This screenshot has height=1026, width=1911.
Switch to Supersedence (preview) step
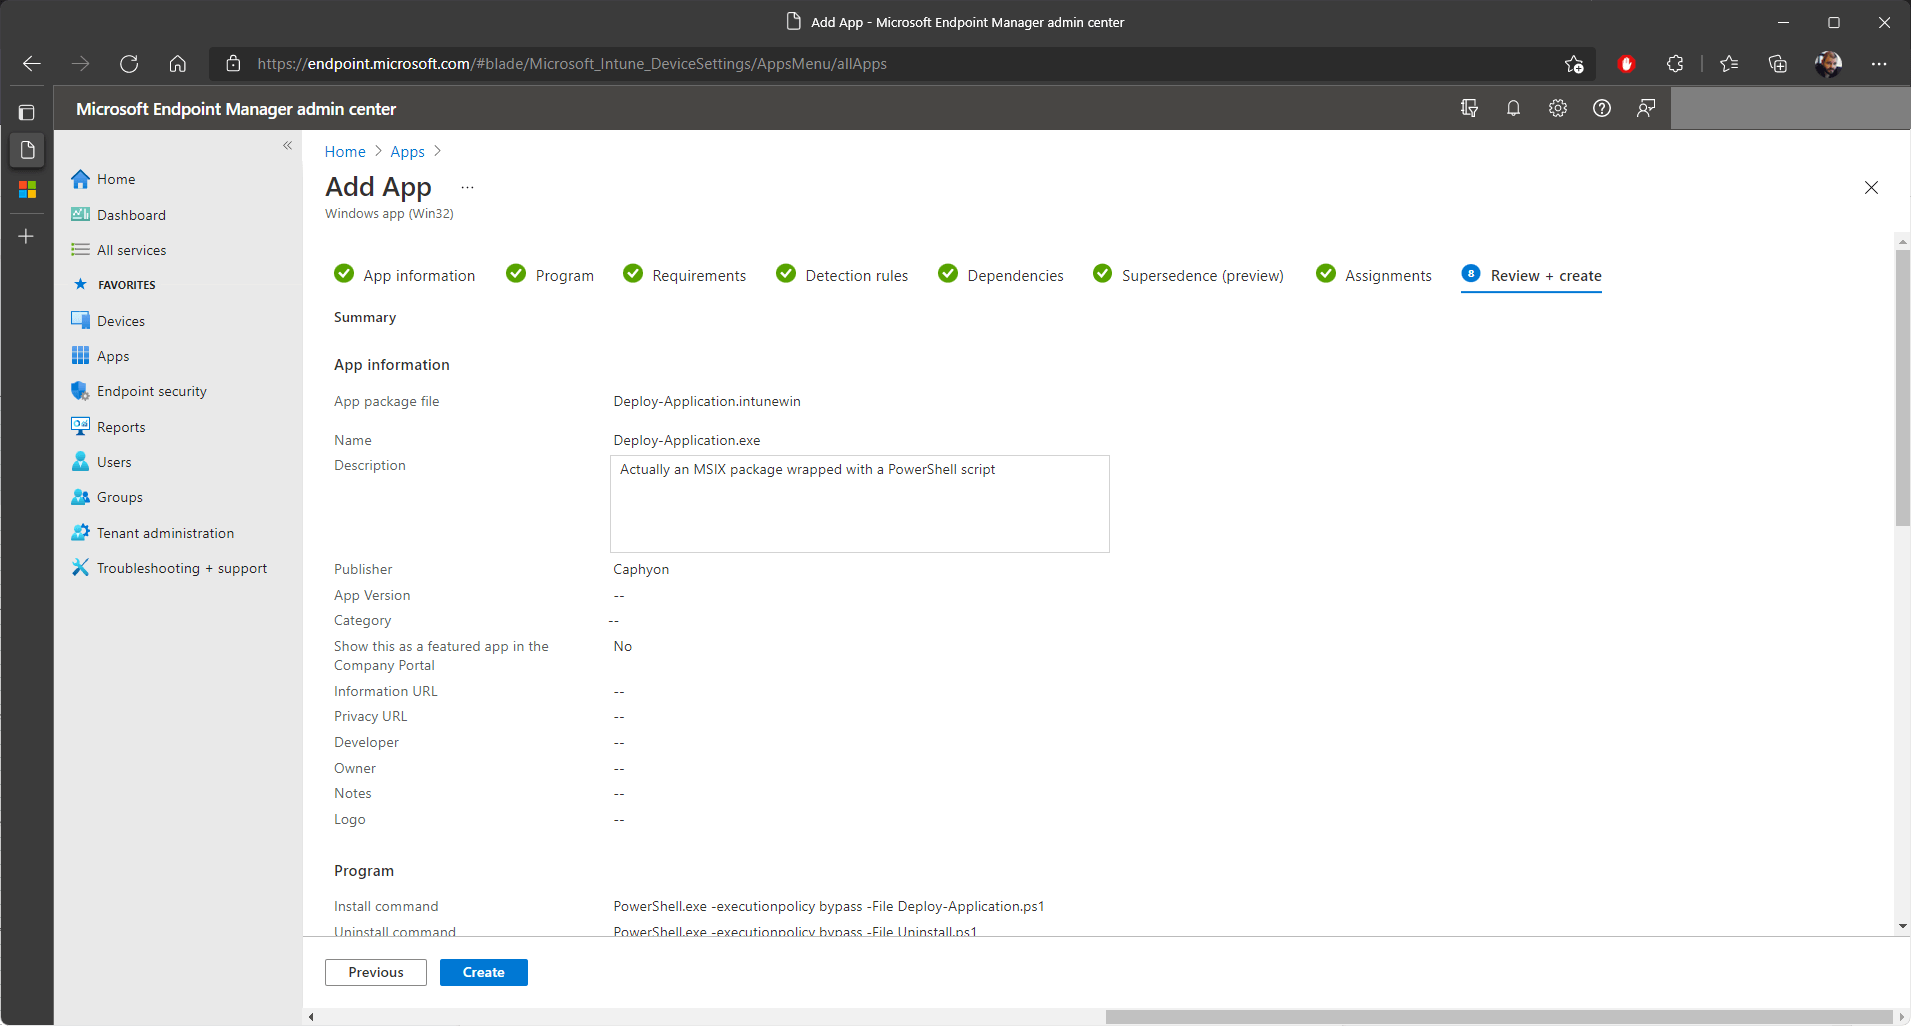[x=1189, y=275]
